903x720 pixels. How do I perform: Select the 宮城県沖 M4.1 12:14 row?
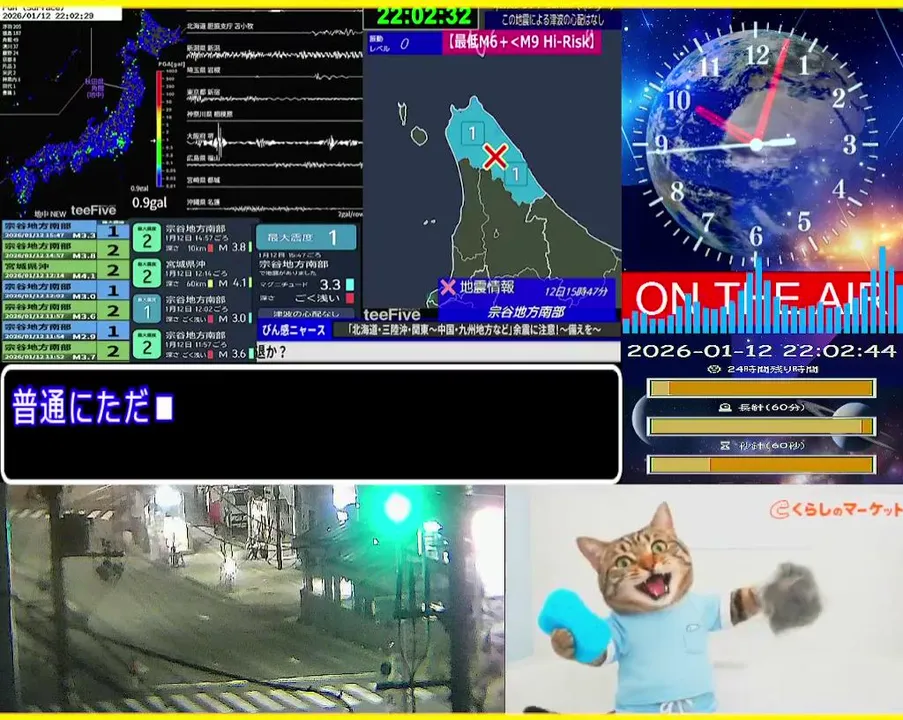coord(66,270)
